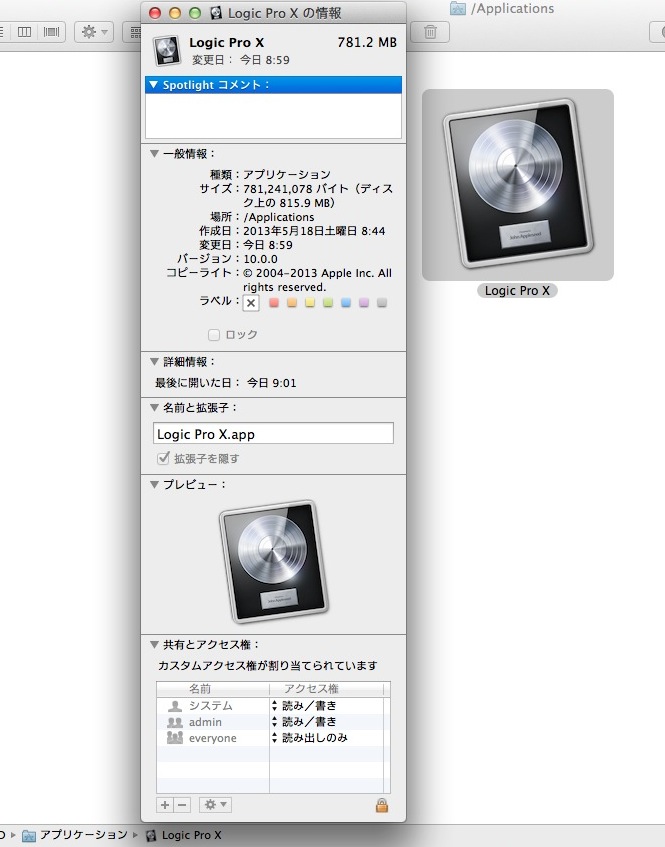Zoom the info window with green button
Image resolution: width=665 pixels, height=847 pixels.
pos(195,13)
